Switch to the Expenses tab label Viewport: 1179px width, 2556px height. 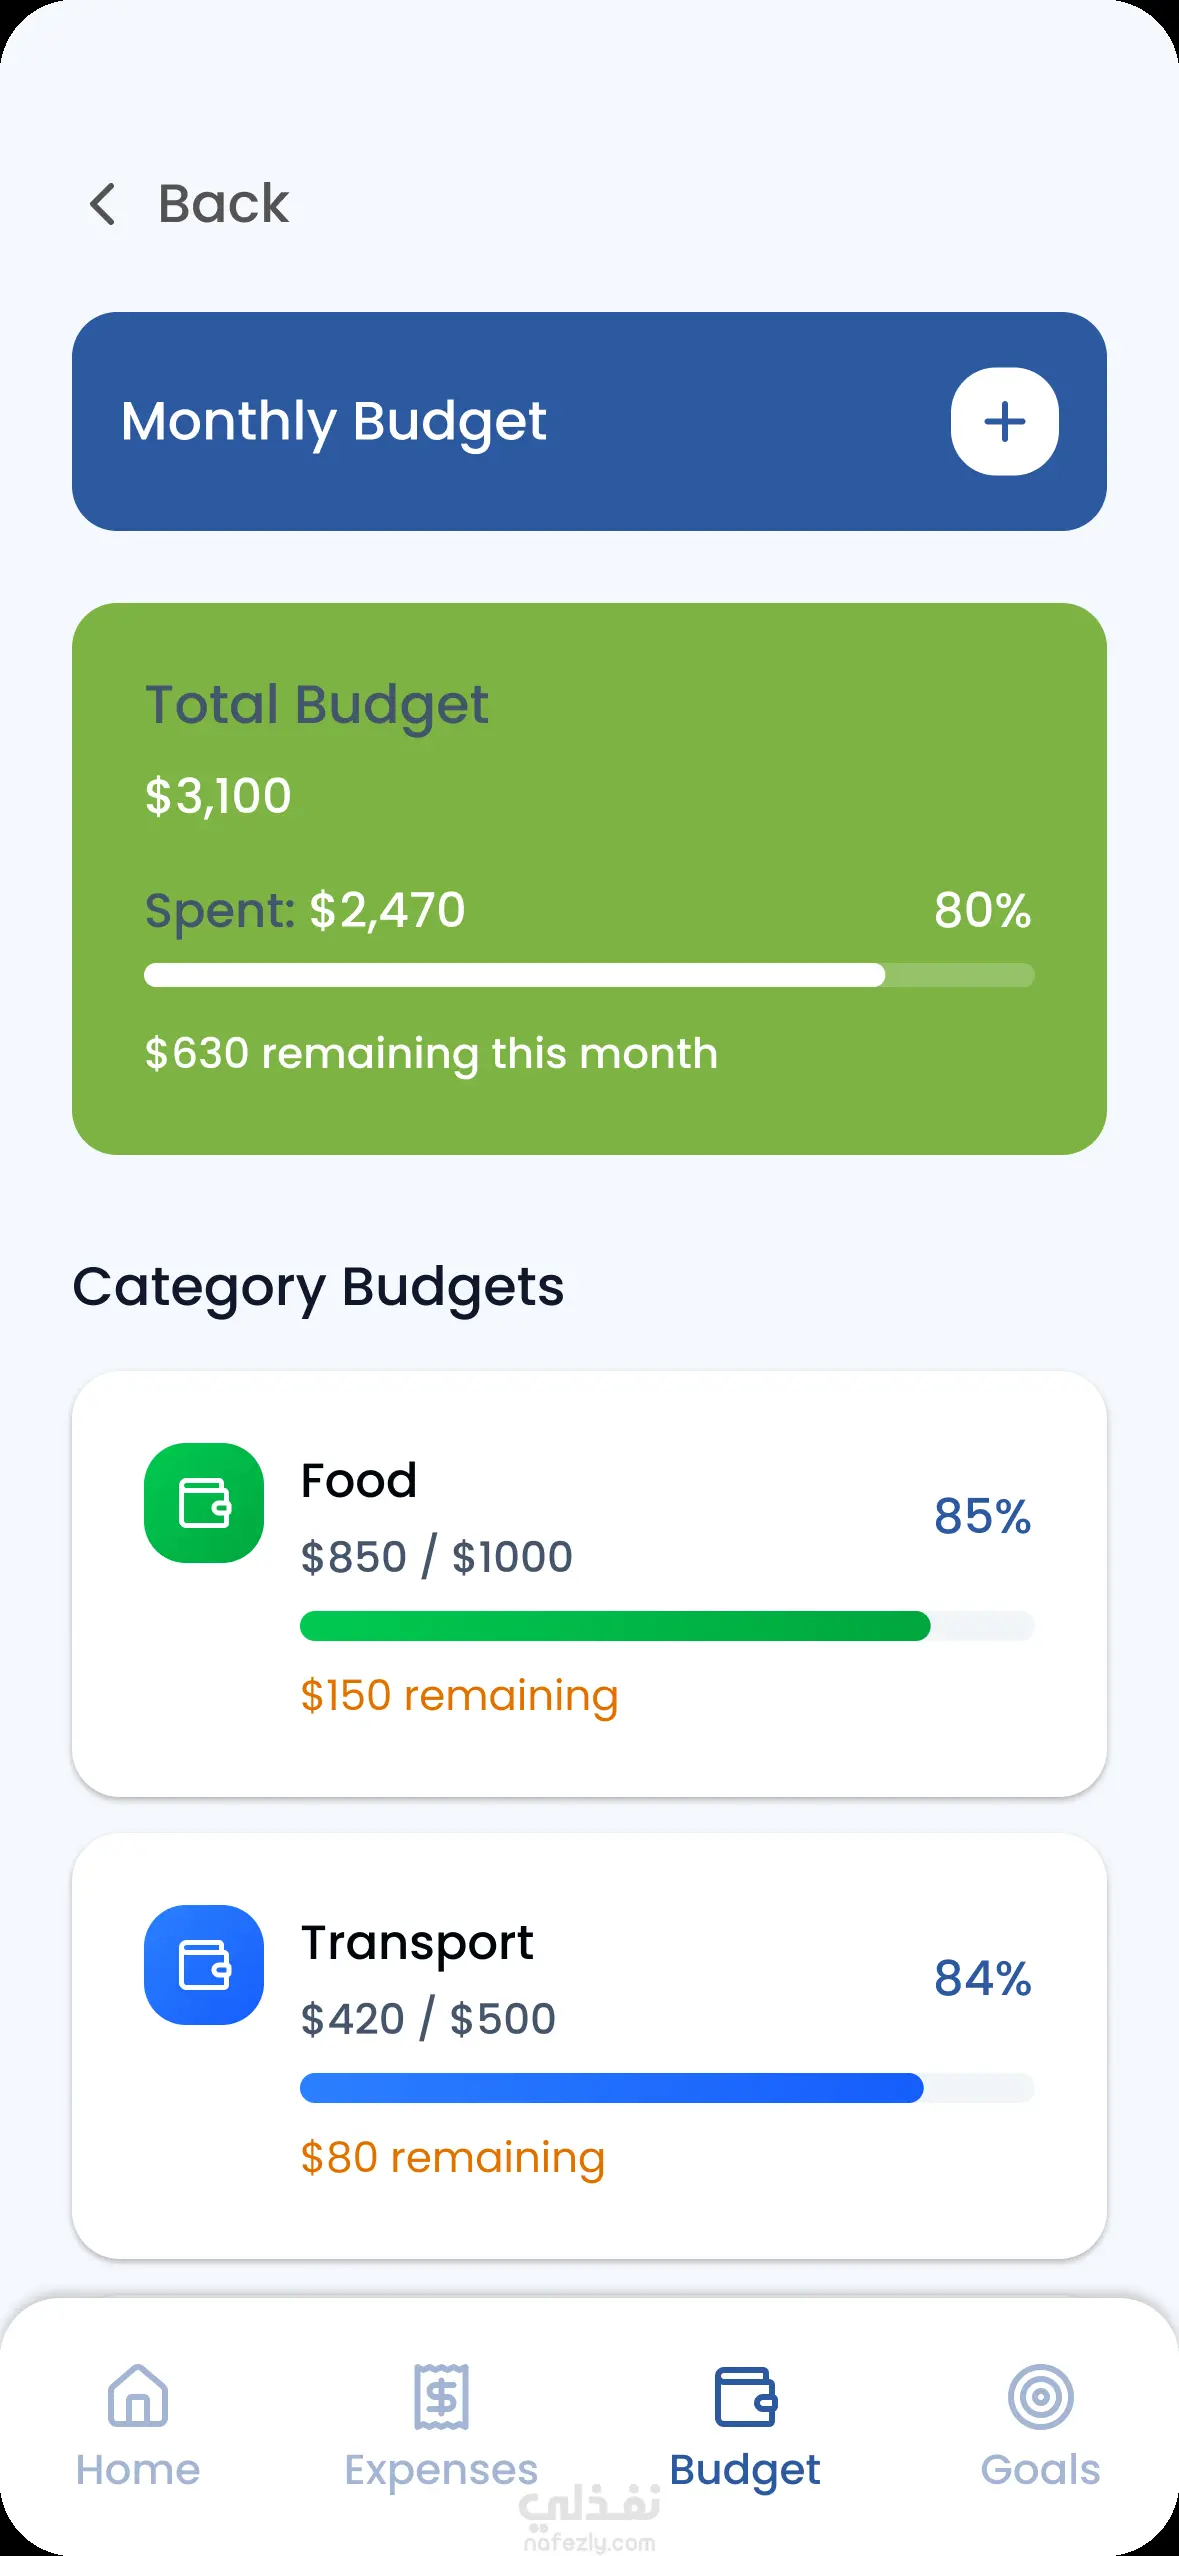coord(441,2469)
